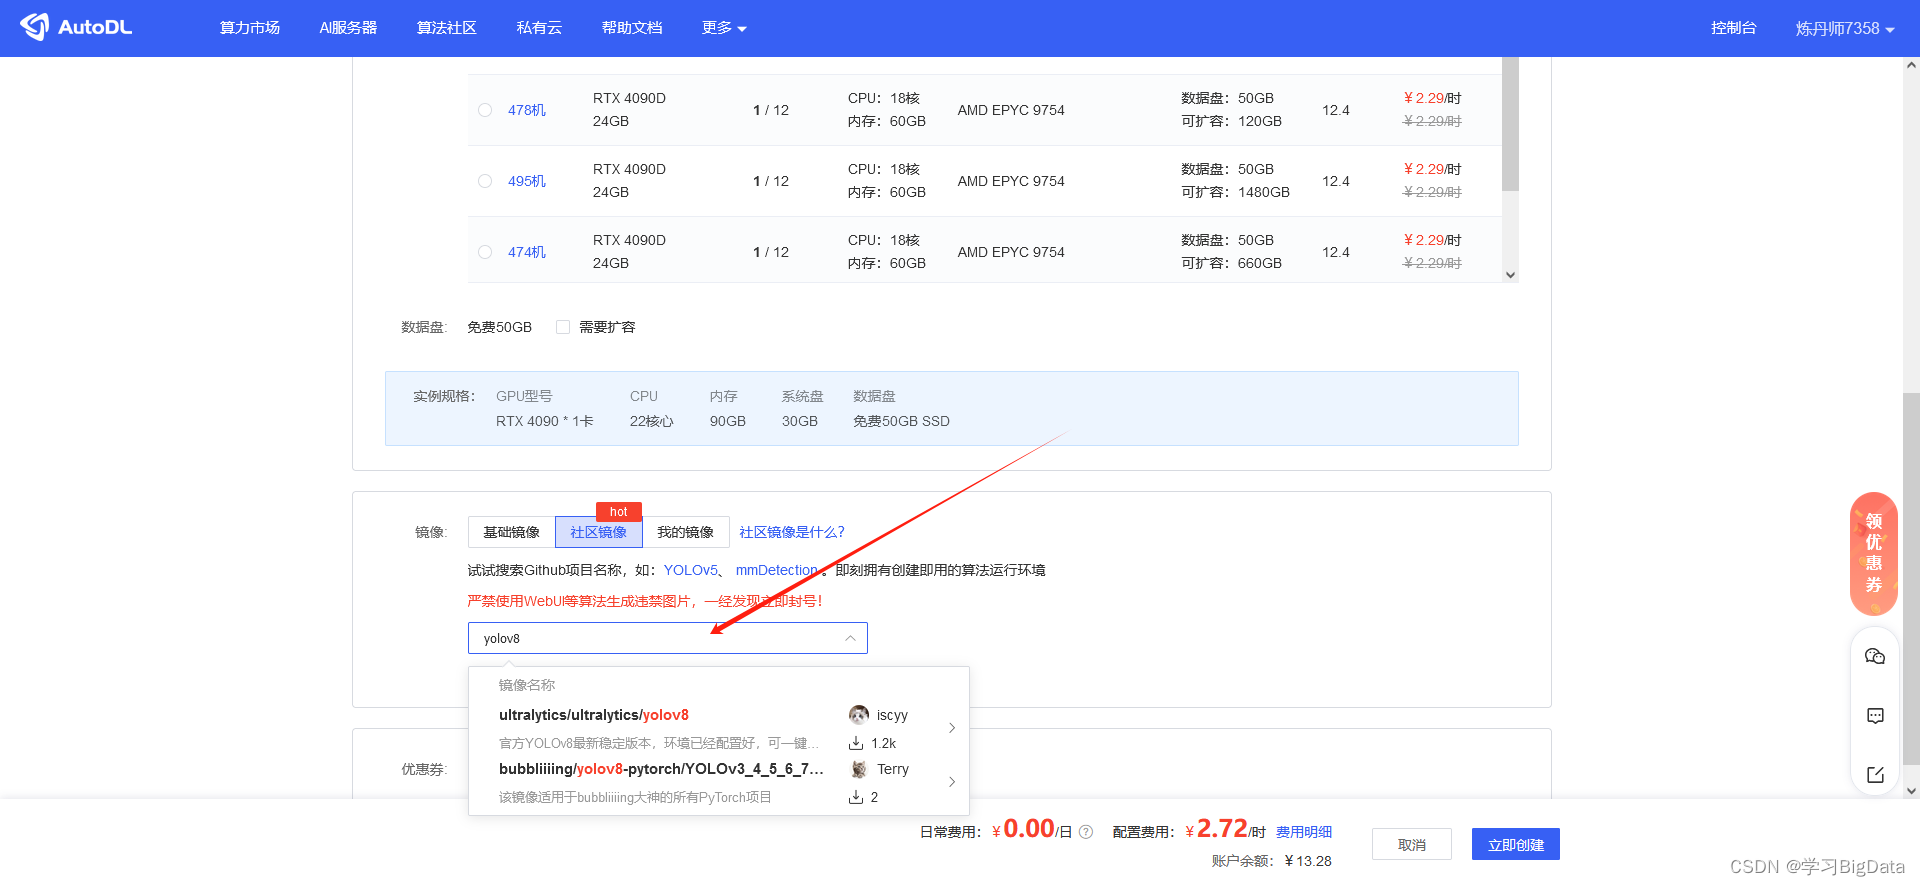
Task: Click the YOLOv5 example link
Action: [x=691, y=570]
